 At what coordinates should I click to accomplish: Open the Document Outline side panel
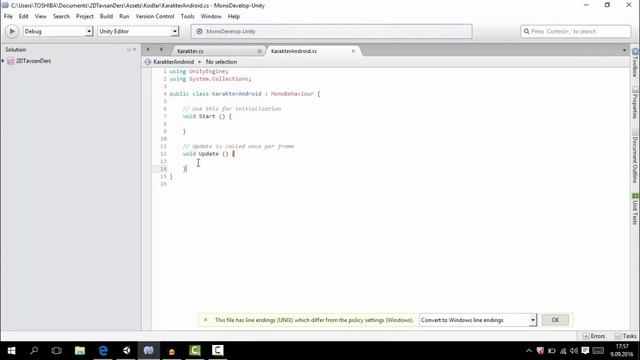(635, 156)
